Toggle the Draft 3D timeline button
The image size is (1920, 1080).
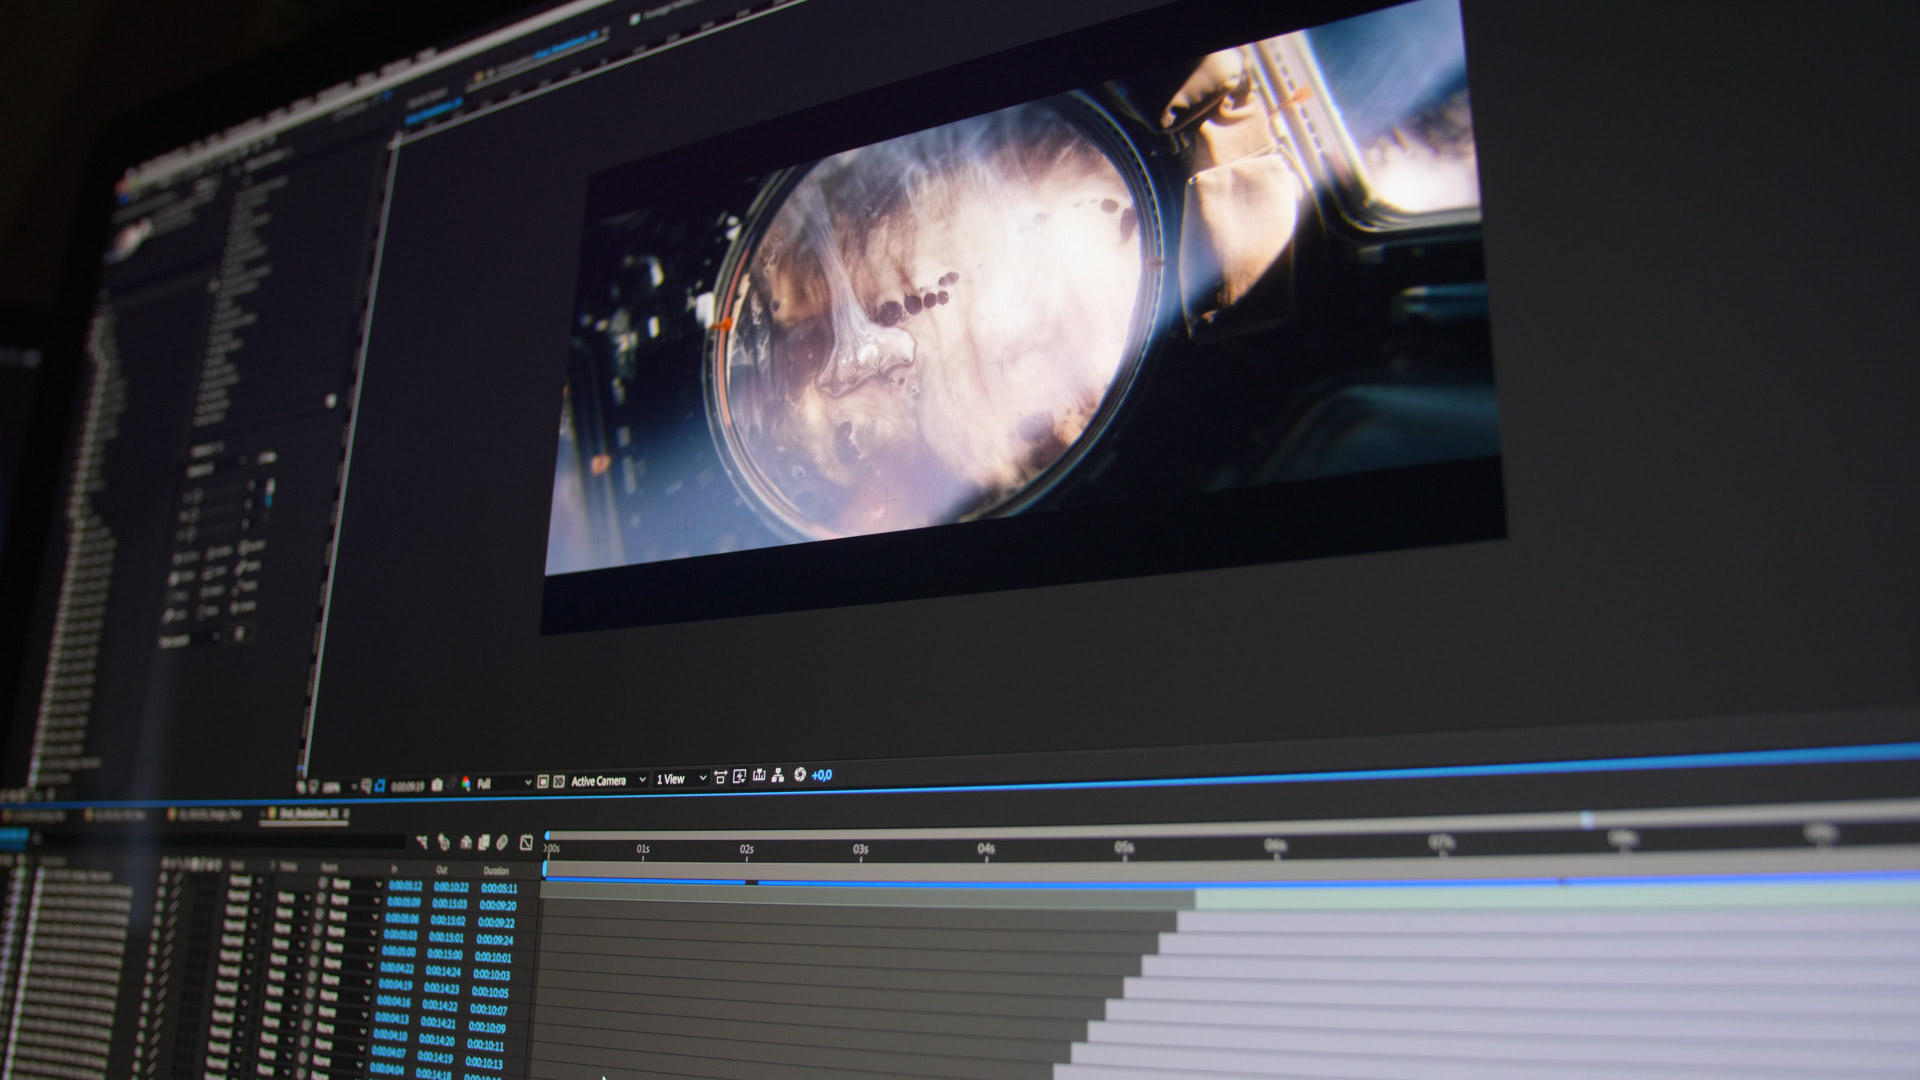coord(443,842)
